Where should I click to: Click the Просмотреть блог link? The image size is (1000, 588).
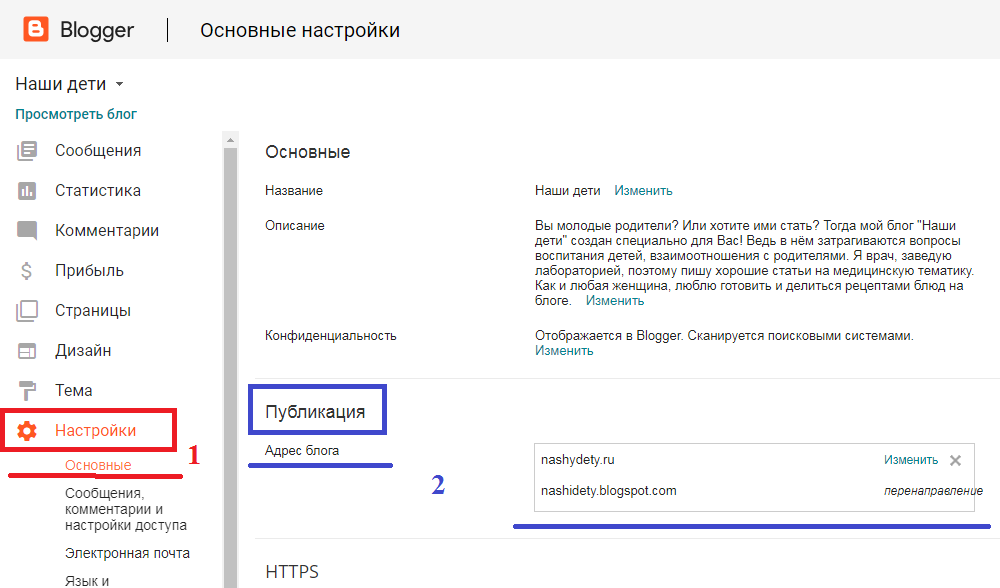click(76, 114)
